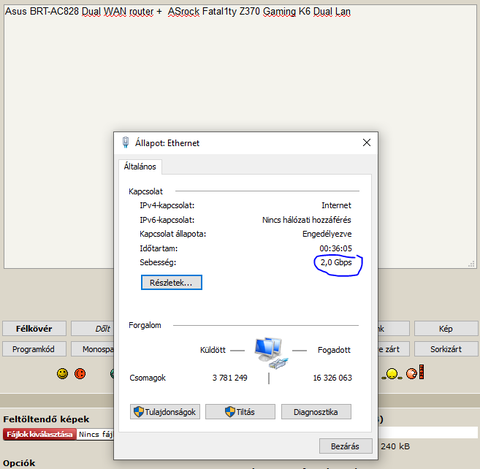Click the Nincs hálózati hozzáférés IPv6 value
Viewport: 480px width, 469px height.
pyautogui.click(x=307, y=220)
